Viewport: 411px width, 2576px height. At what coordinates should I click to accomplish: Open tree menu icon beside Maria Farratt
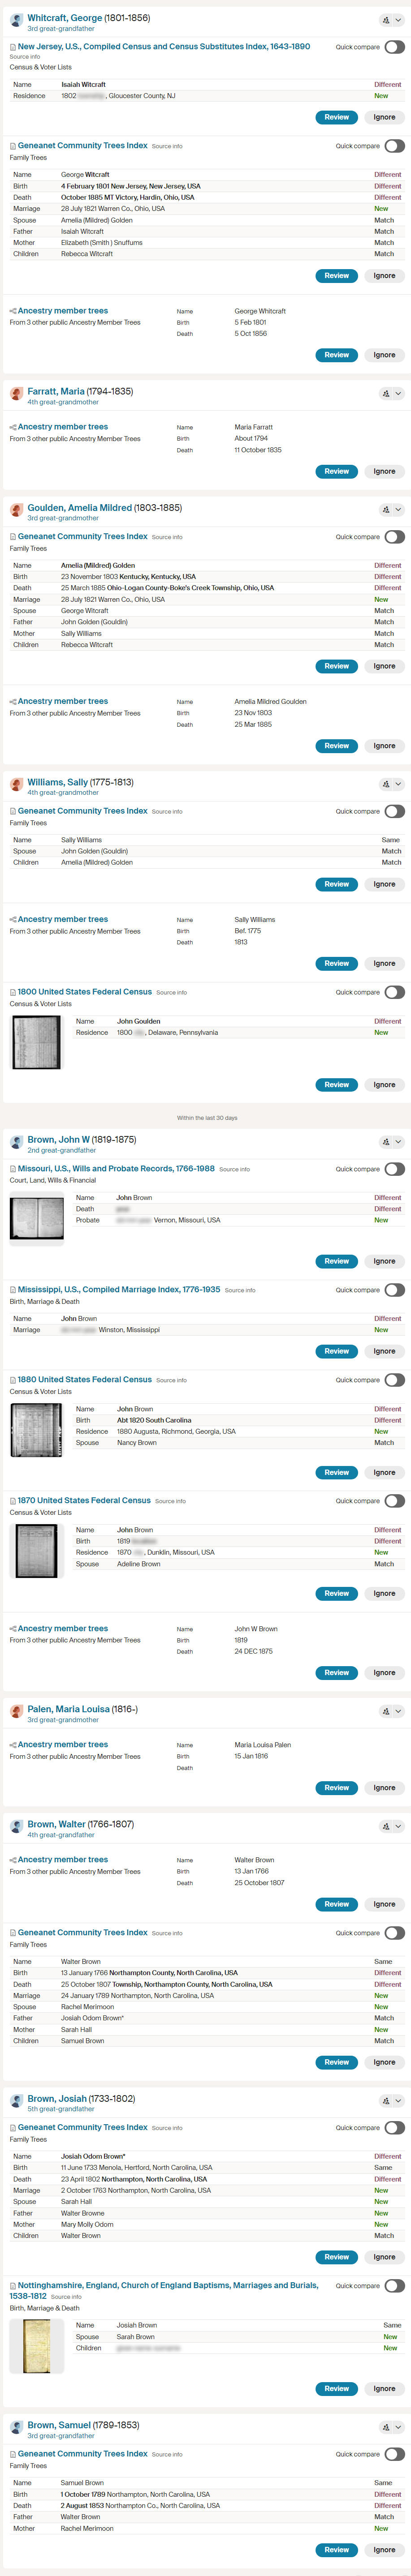tap(386, 394)
